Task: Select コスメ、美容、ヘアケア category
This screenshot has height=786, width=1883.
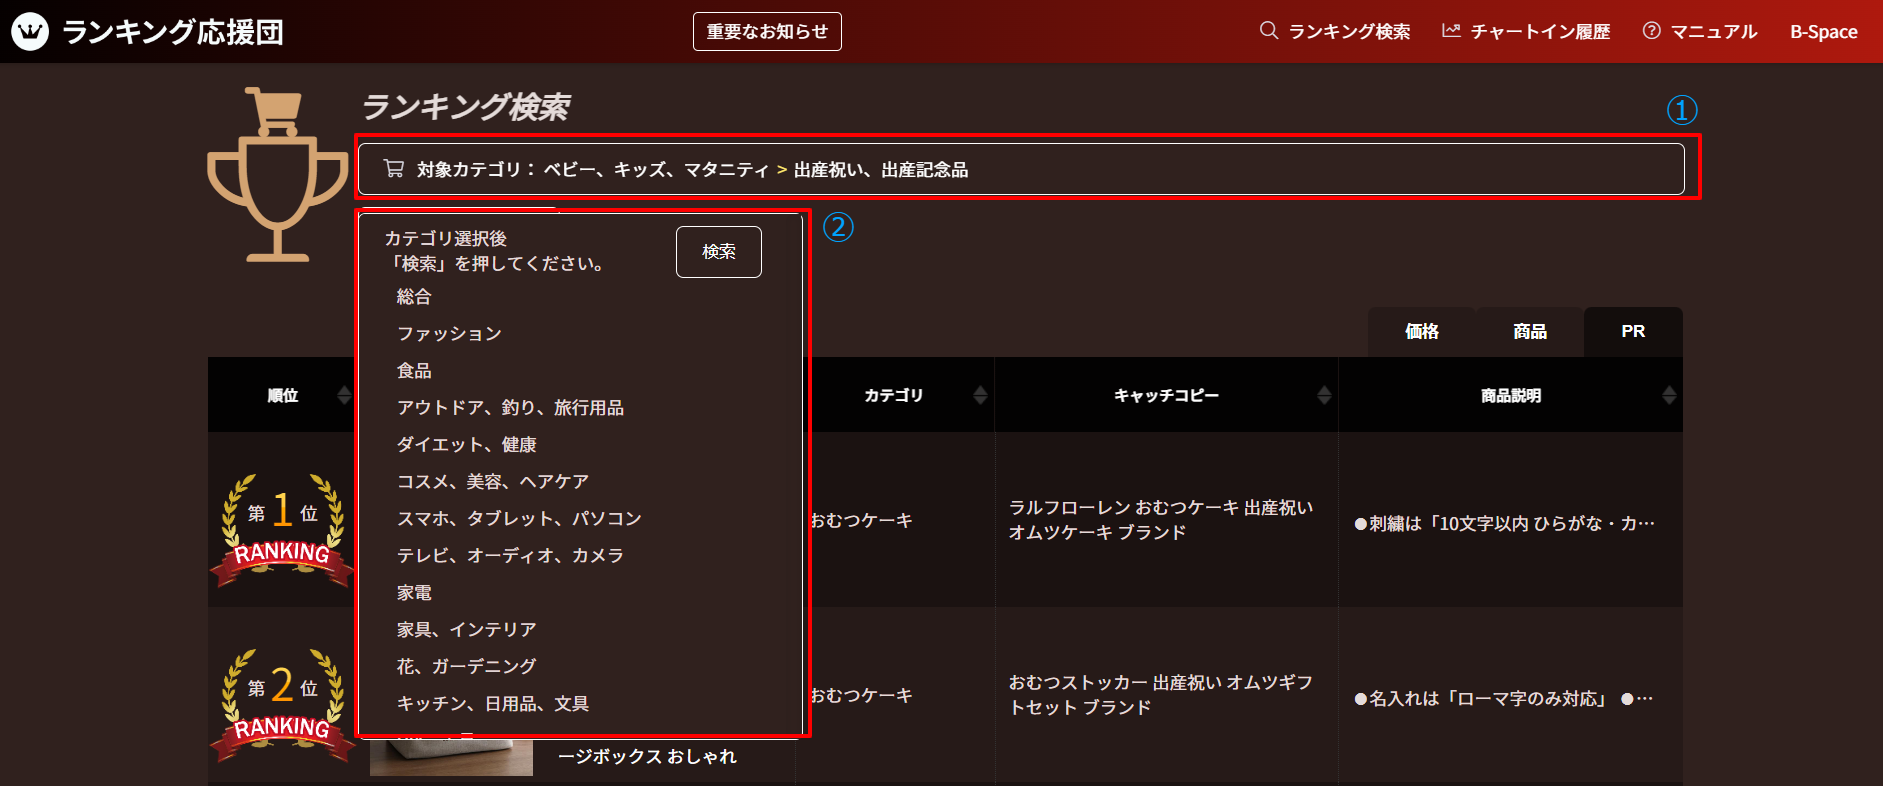Action: 493,482
